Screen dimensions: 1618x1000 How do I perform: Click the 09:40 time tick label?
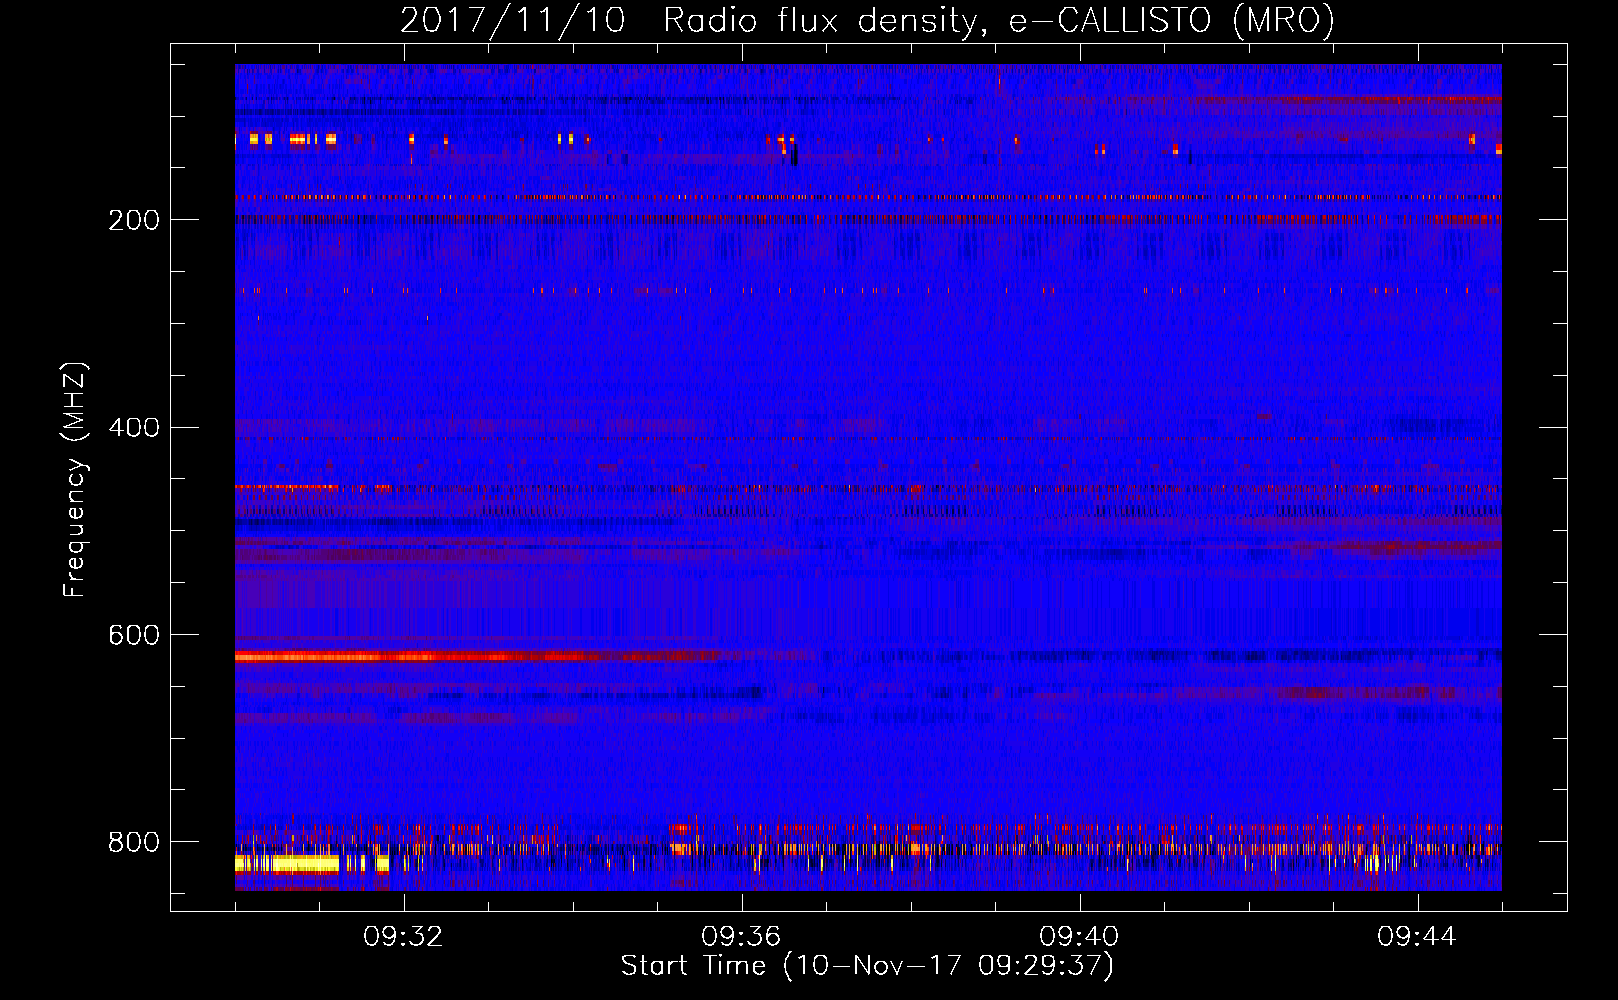click(1080, 937)
